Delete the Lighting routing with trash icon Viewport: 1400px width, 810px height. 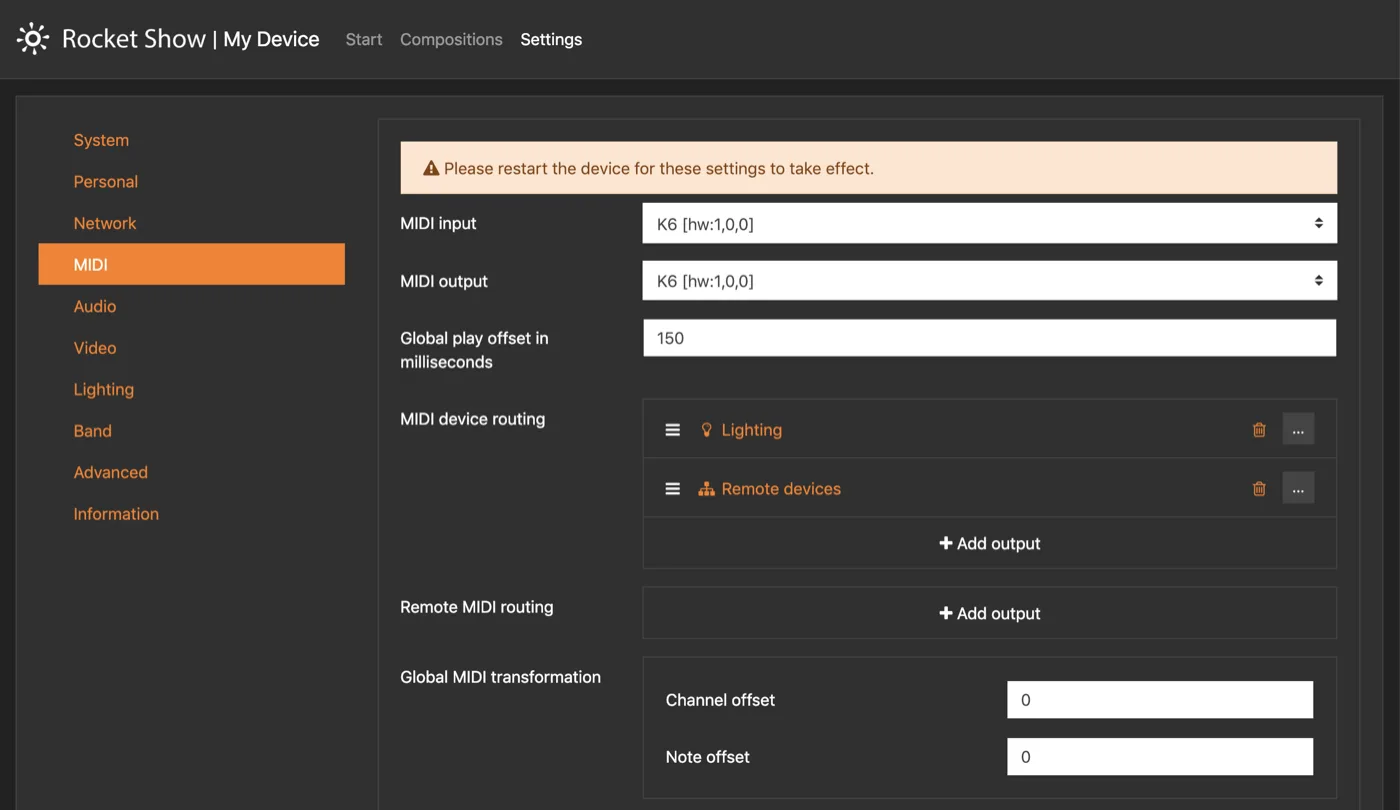pyautogui.click(x=1259, y=430)
